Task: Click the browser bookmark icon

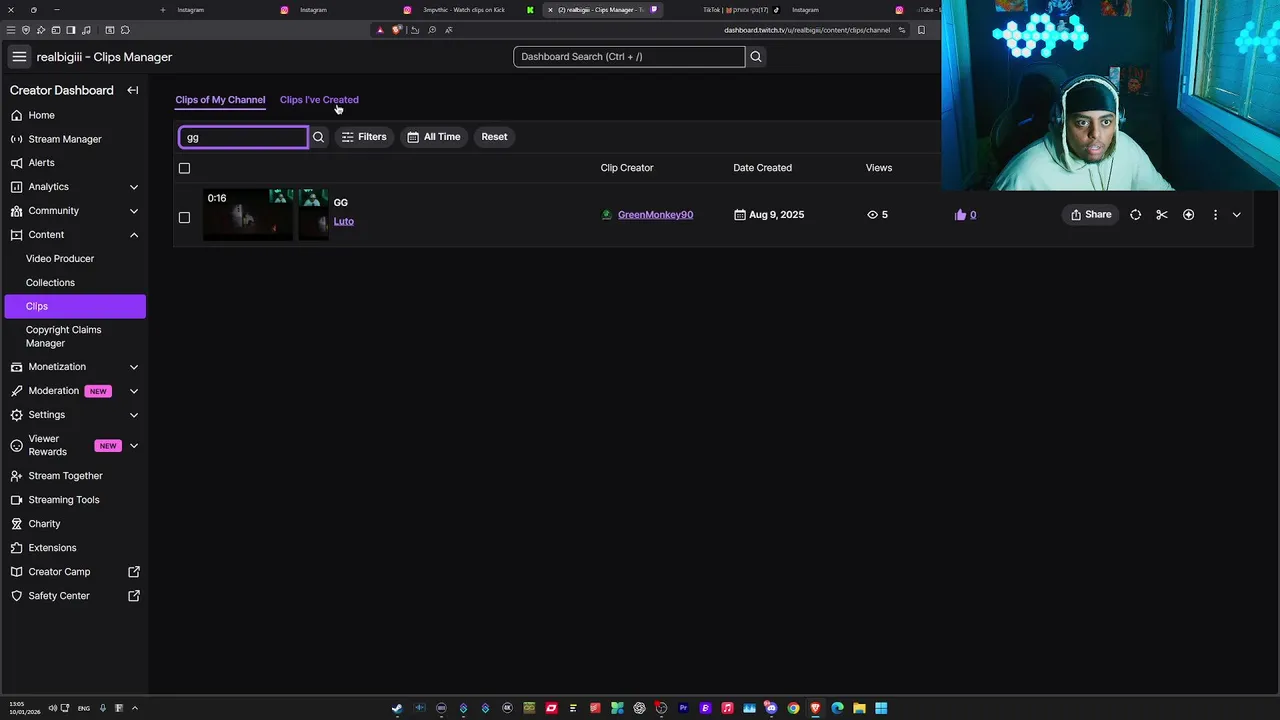Action: 921,30
